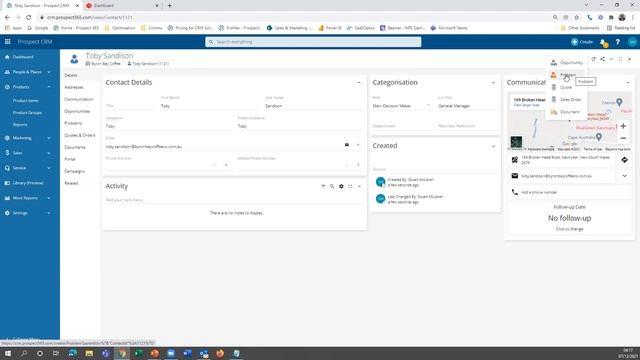Click the Create plus button

(582, 42)
